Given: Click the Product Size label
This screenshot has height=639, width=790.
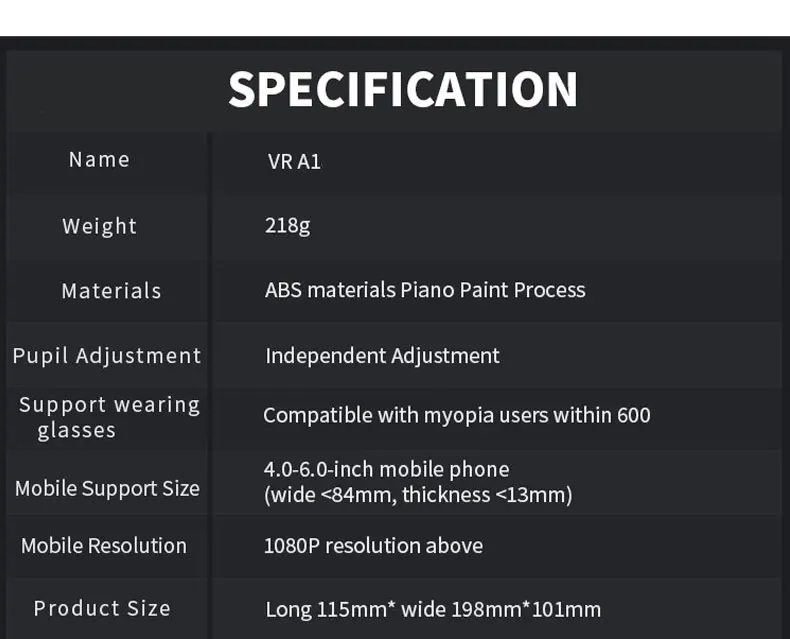Looking at the screenshot, I should tap(102, 608).
